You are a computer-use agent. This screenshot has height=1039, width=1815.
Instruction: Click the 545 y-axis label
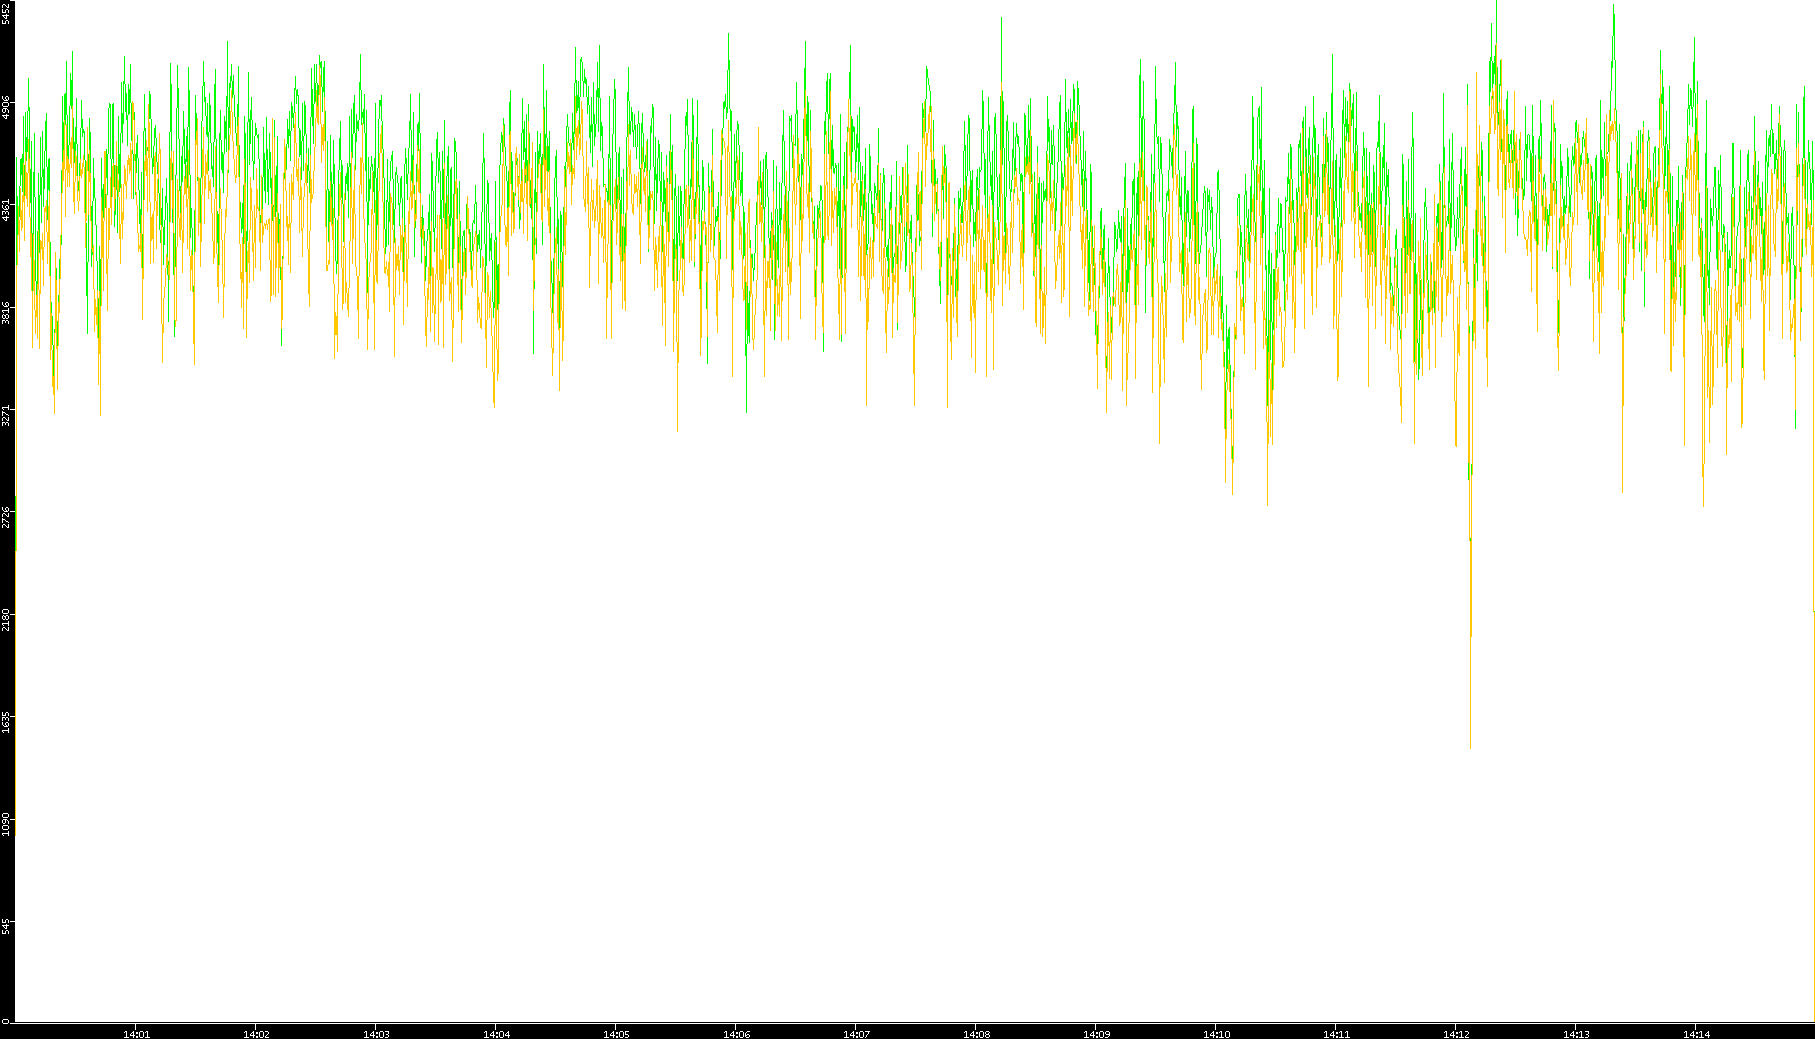coord(6,927)
